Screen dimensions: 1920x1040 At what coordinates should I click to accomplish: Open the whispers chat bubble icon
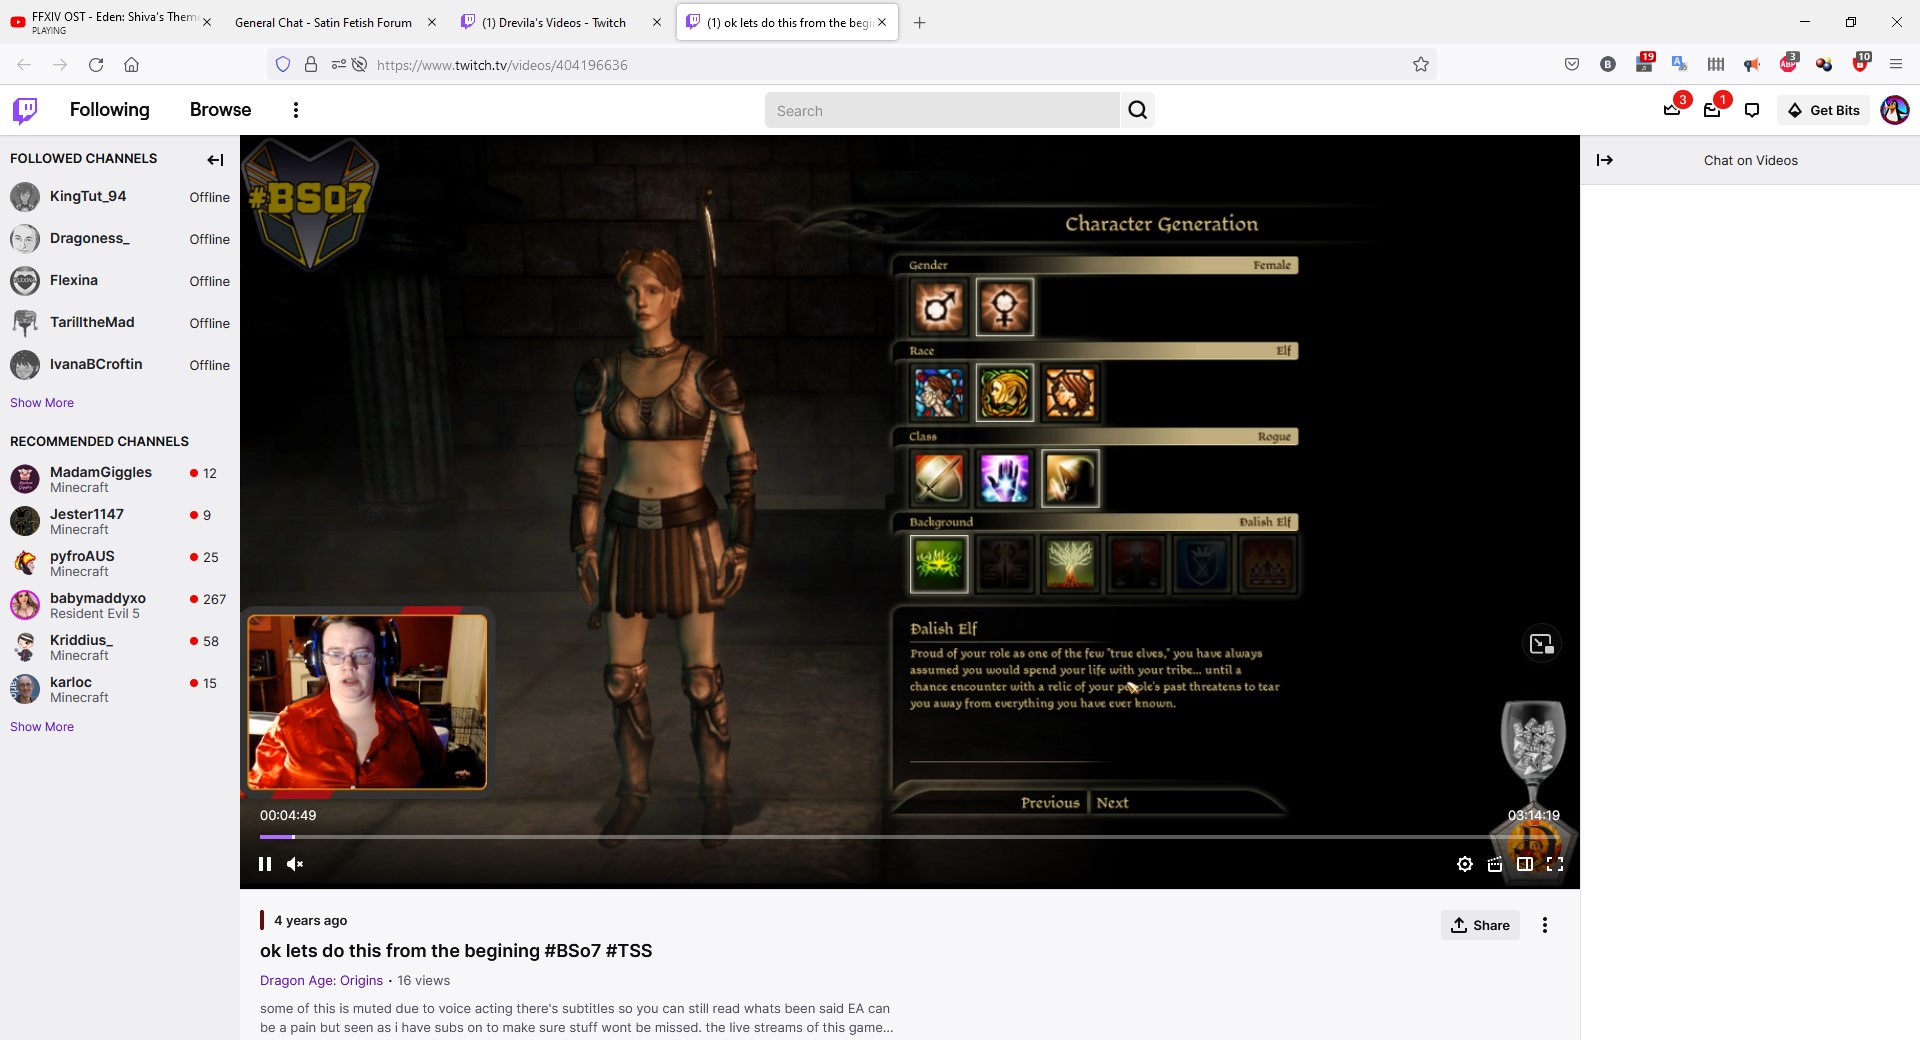click(x=1751, y=110)
